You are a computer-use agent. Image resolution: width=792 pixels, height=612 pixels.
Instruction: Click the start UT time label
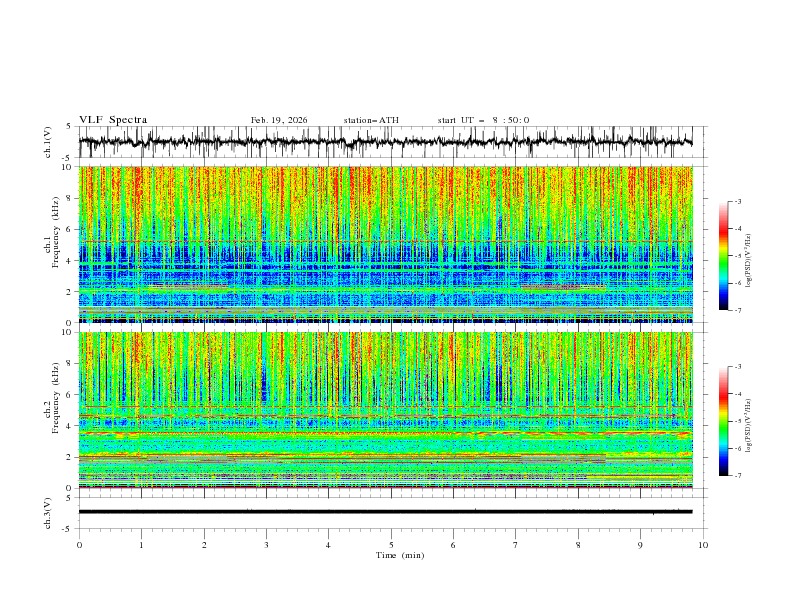click(483, 120)
